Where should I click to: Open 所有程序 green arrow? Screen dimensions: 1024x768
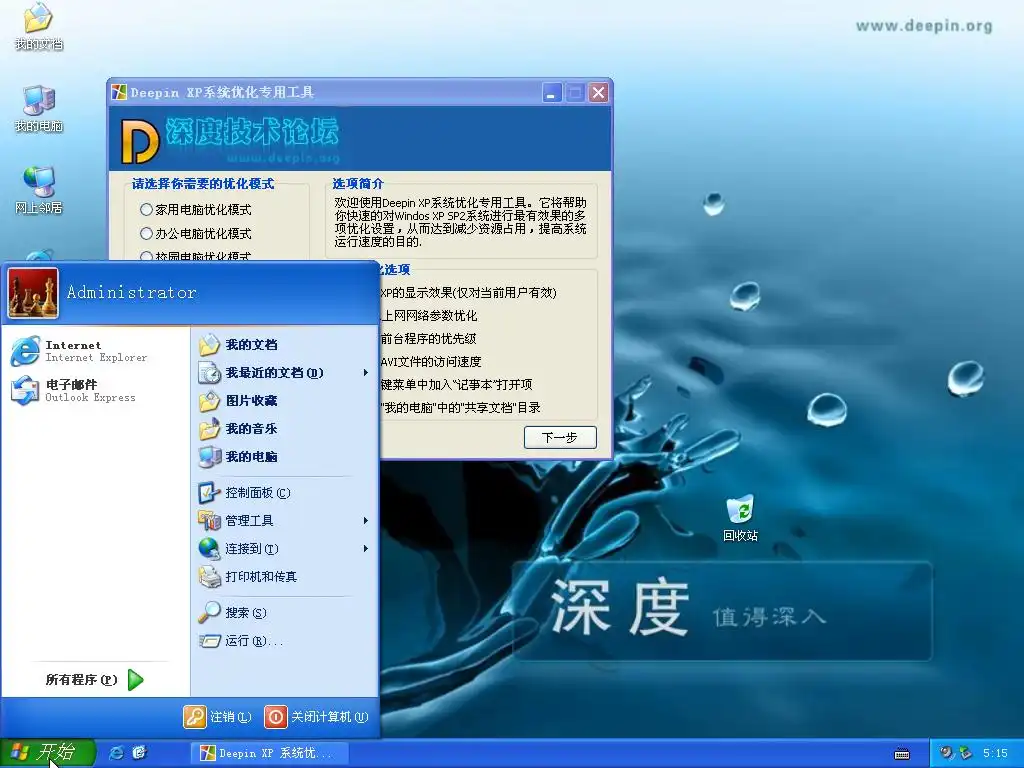[135, 680]
